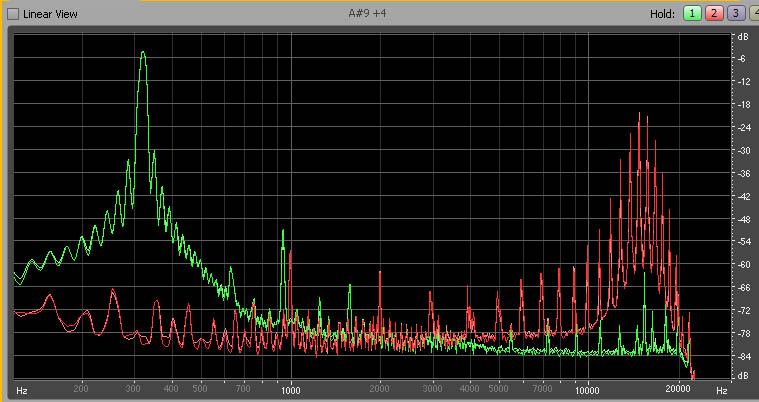The width and height of the screenshot is (759, 402).
Task: Click the 'Linear View' label text
Action: 52,13
